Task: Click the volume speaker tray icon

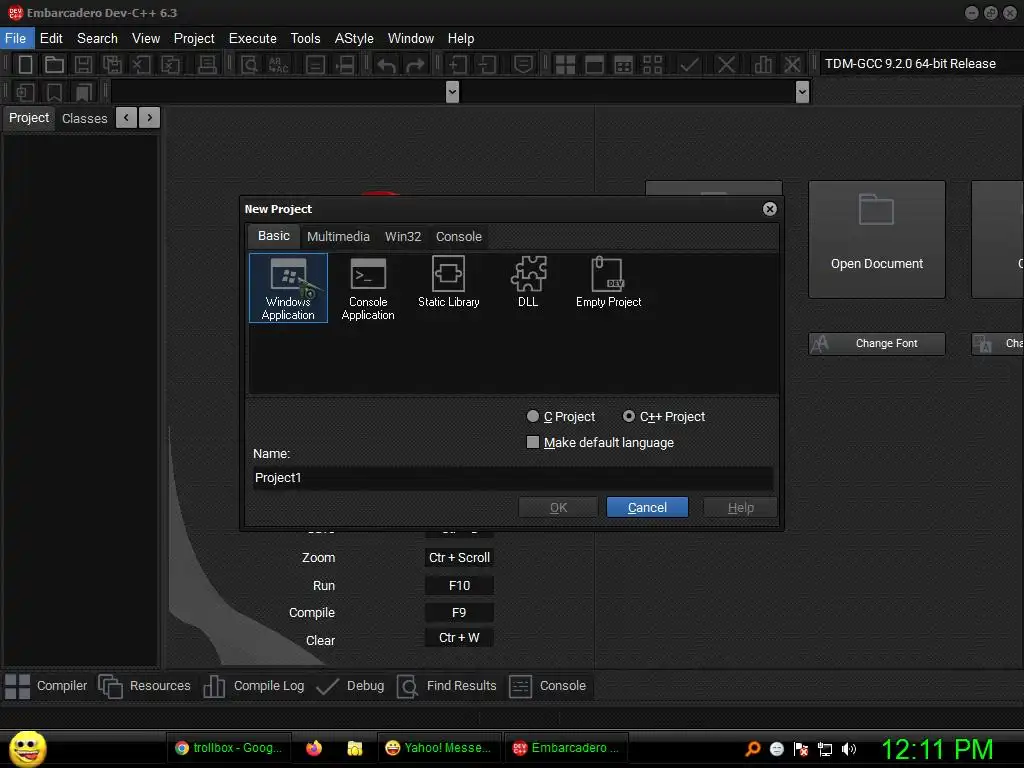Action: pyautogui.click(x=849, y=749)
